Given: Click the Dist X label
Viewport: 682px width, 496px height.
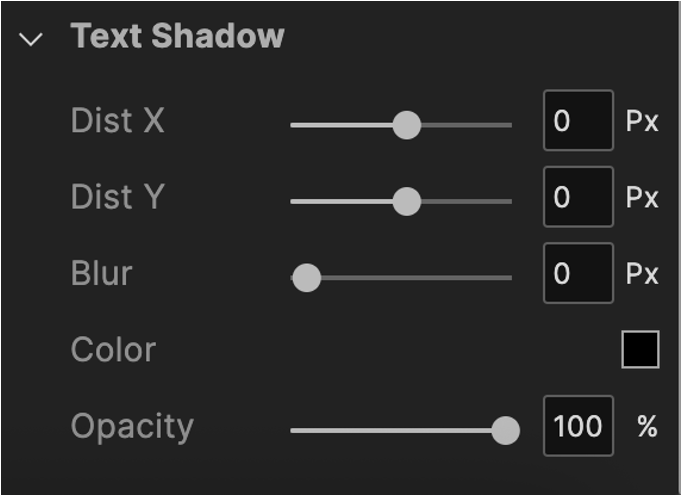Looking at the screenshot, I should [x=118, y=121].
